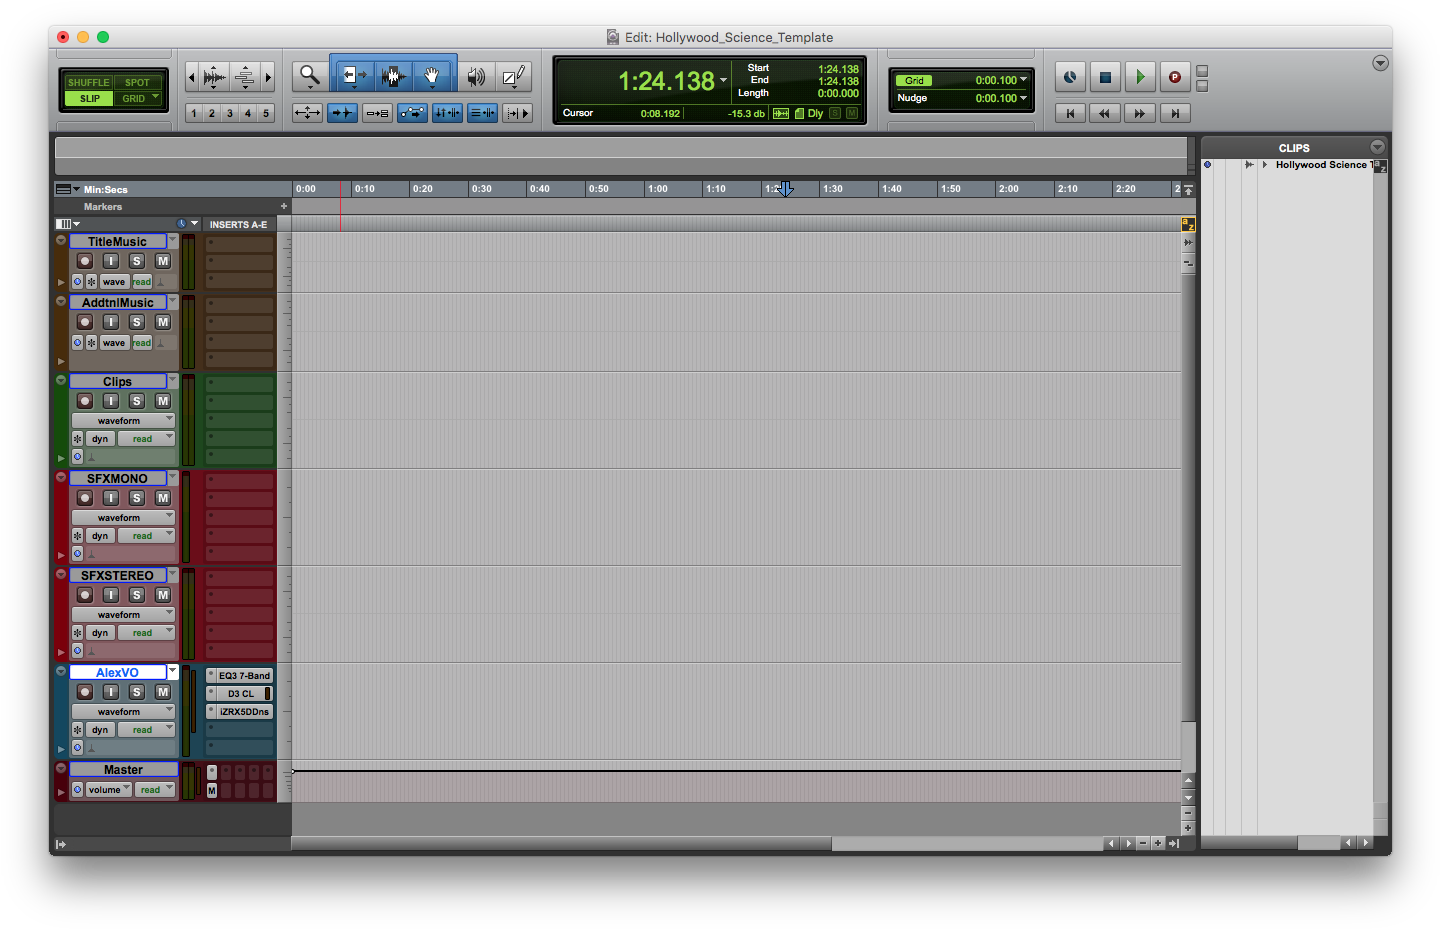Recall zoom preset 1

tap(194, 113)
